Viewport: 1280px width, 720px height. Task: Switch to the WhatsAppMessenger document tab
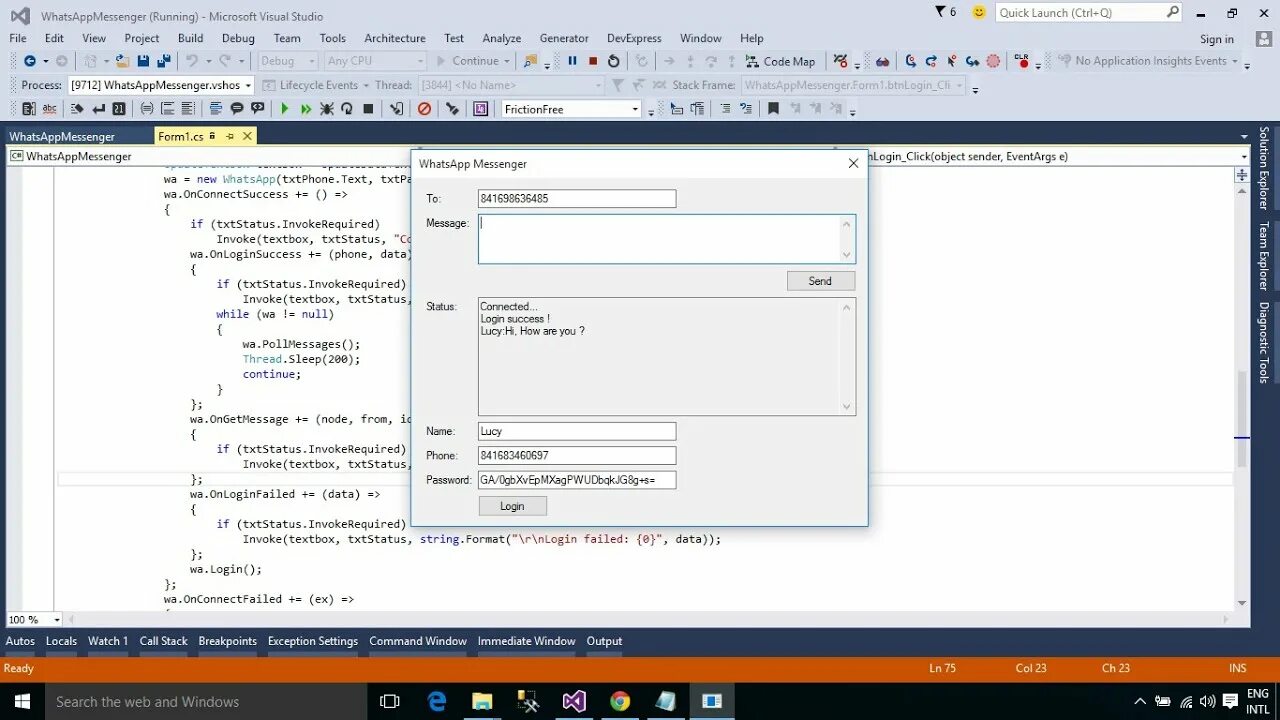tap(62, 136)
